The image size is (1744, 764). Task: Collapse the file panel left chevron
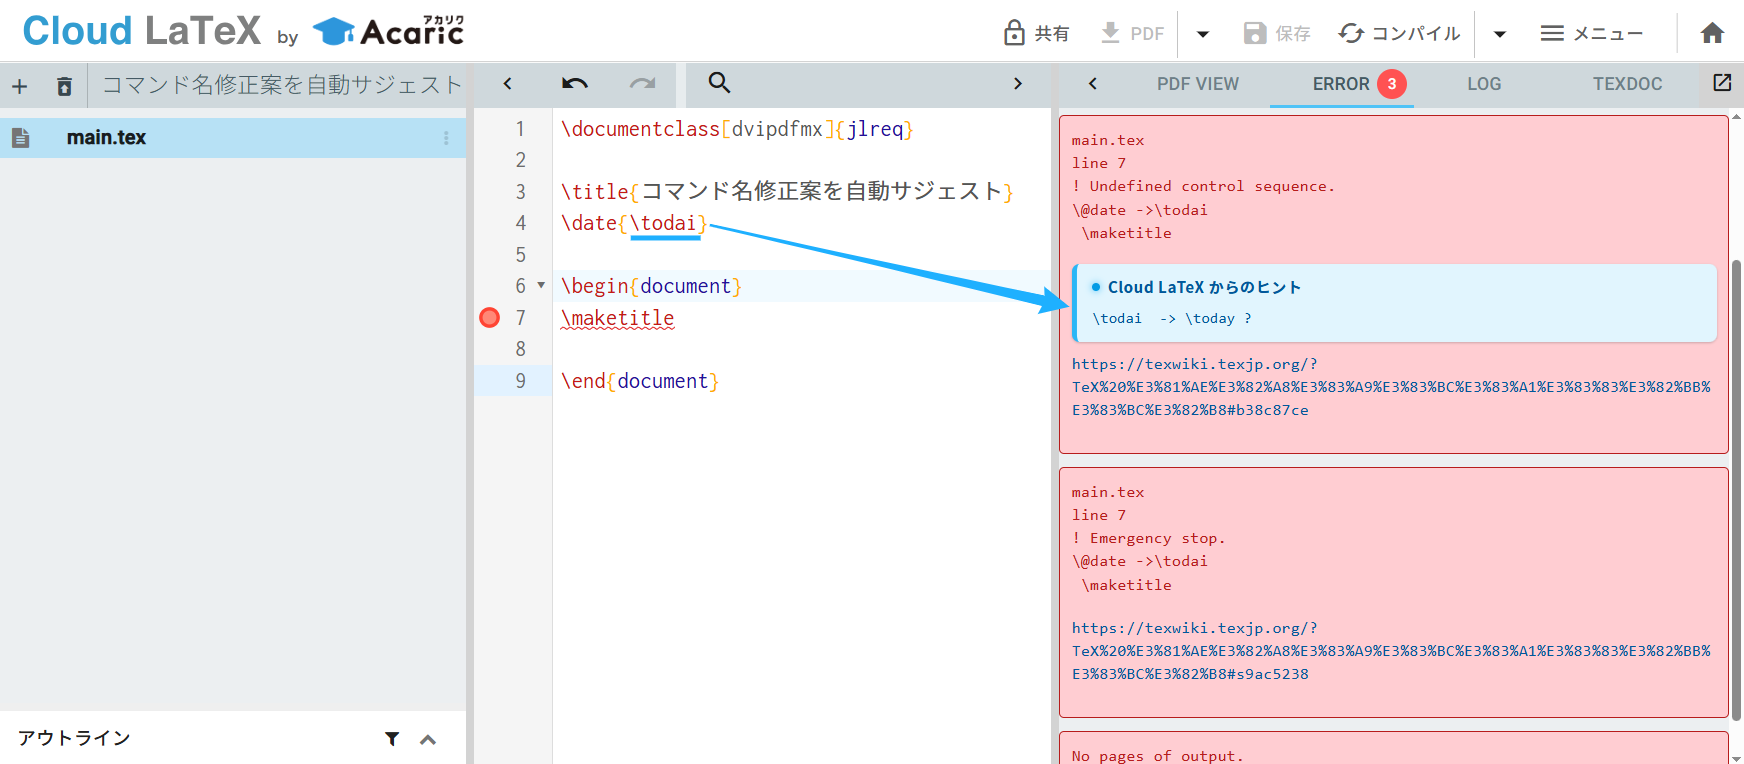coord(507,84)
